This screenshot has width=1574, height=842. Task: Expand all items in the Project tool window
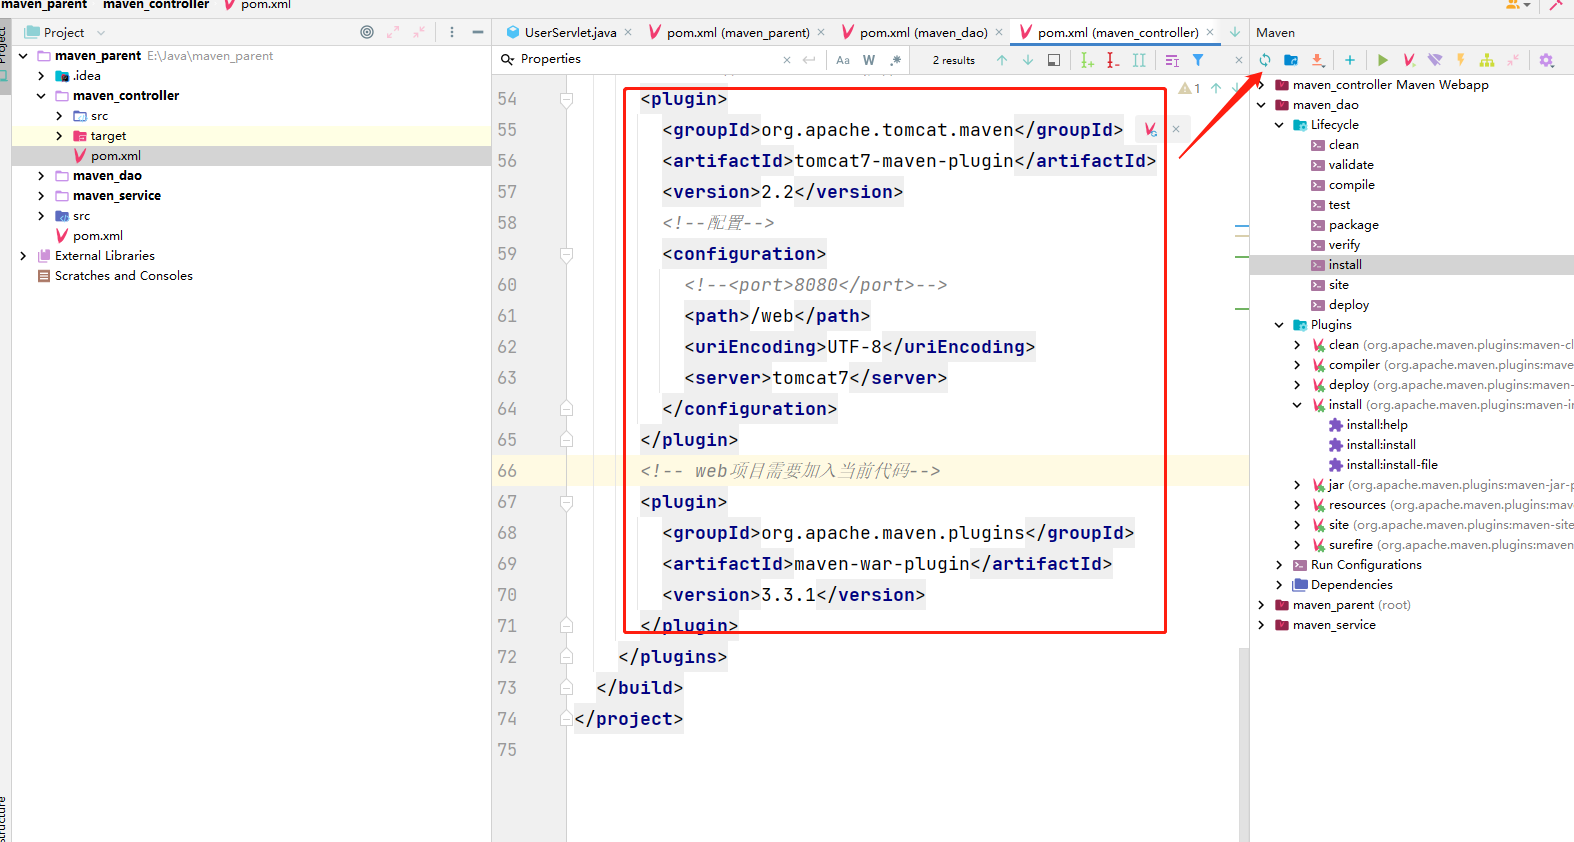(393, 32)
